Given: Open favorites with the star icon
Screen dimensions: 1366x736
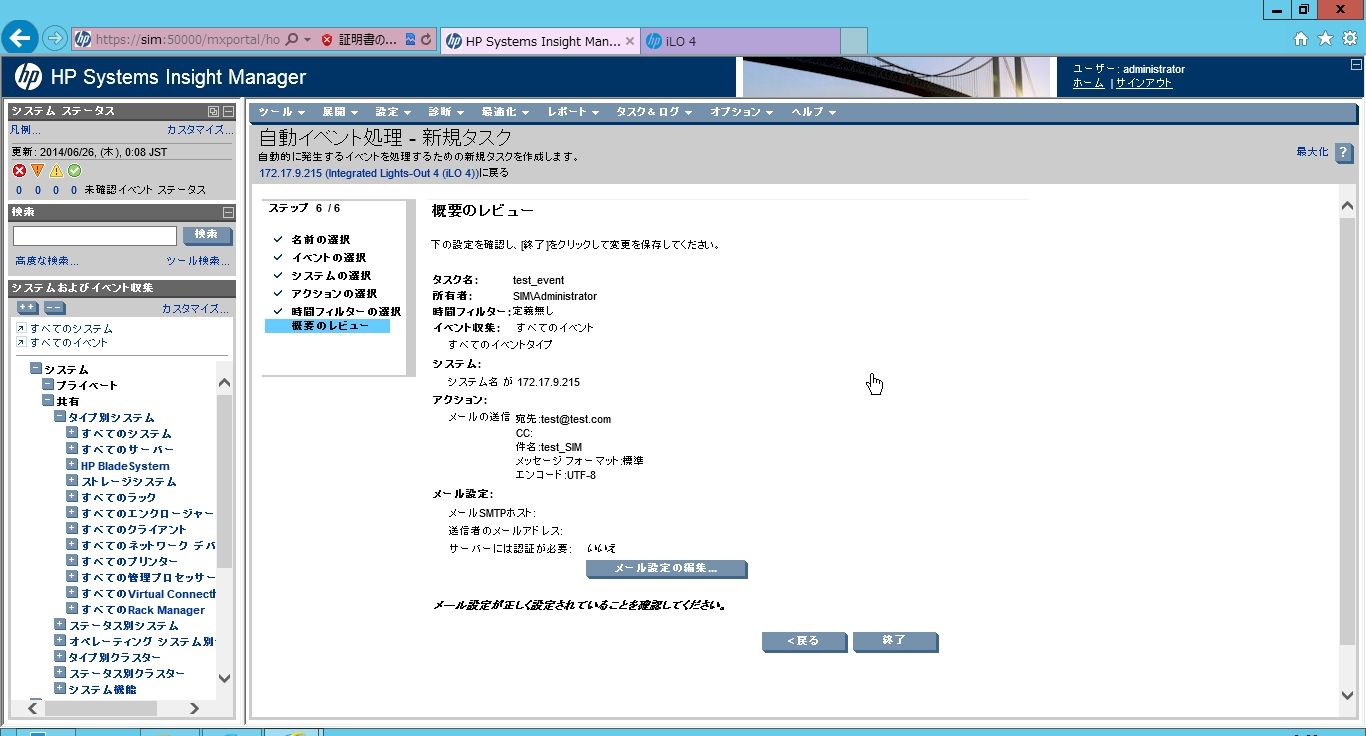Looking at the screenshot, I should [x=1325, y=39].
